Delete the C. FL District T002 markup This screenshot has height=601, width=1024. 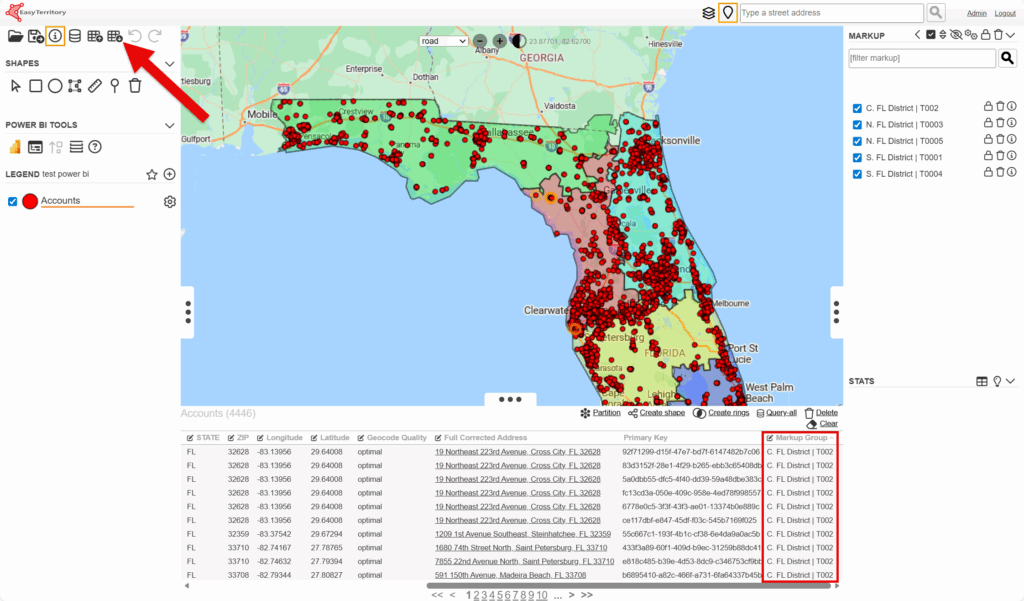[x=999, y=107]
